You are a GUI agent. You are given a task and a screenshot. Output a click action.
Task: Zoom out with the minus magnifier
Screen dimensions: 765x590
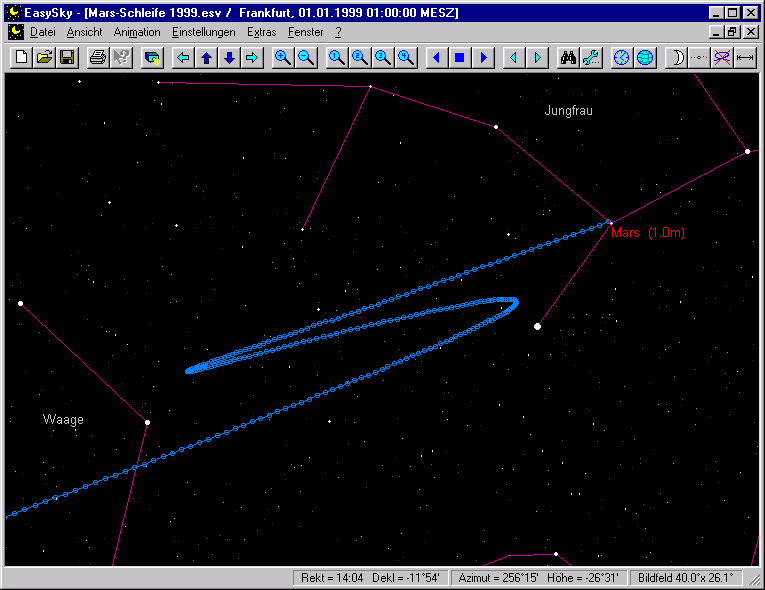306,58
